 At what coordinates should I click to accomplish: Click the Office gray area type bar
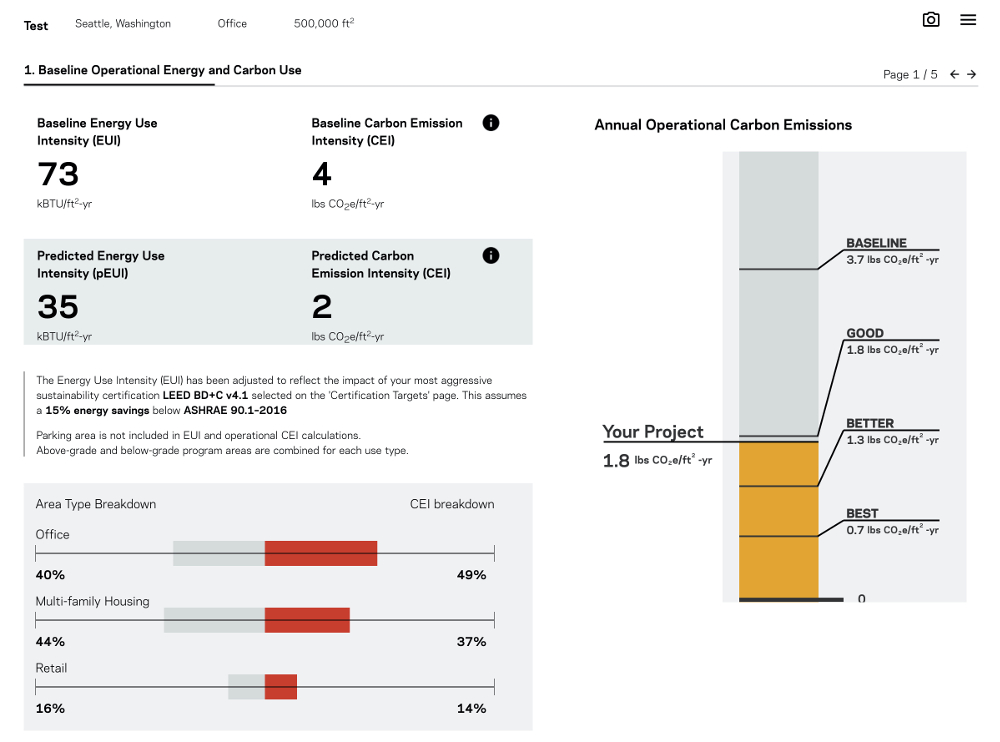coord(219,553)
